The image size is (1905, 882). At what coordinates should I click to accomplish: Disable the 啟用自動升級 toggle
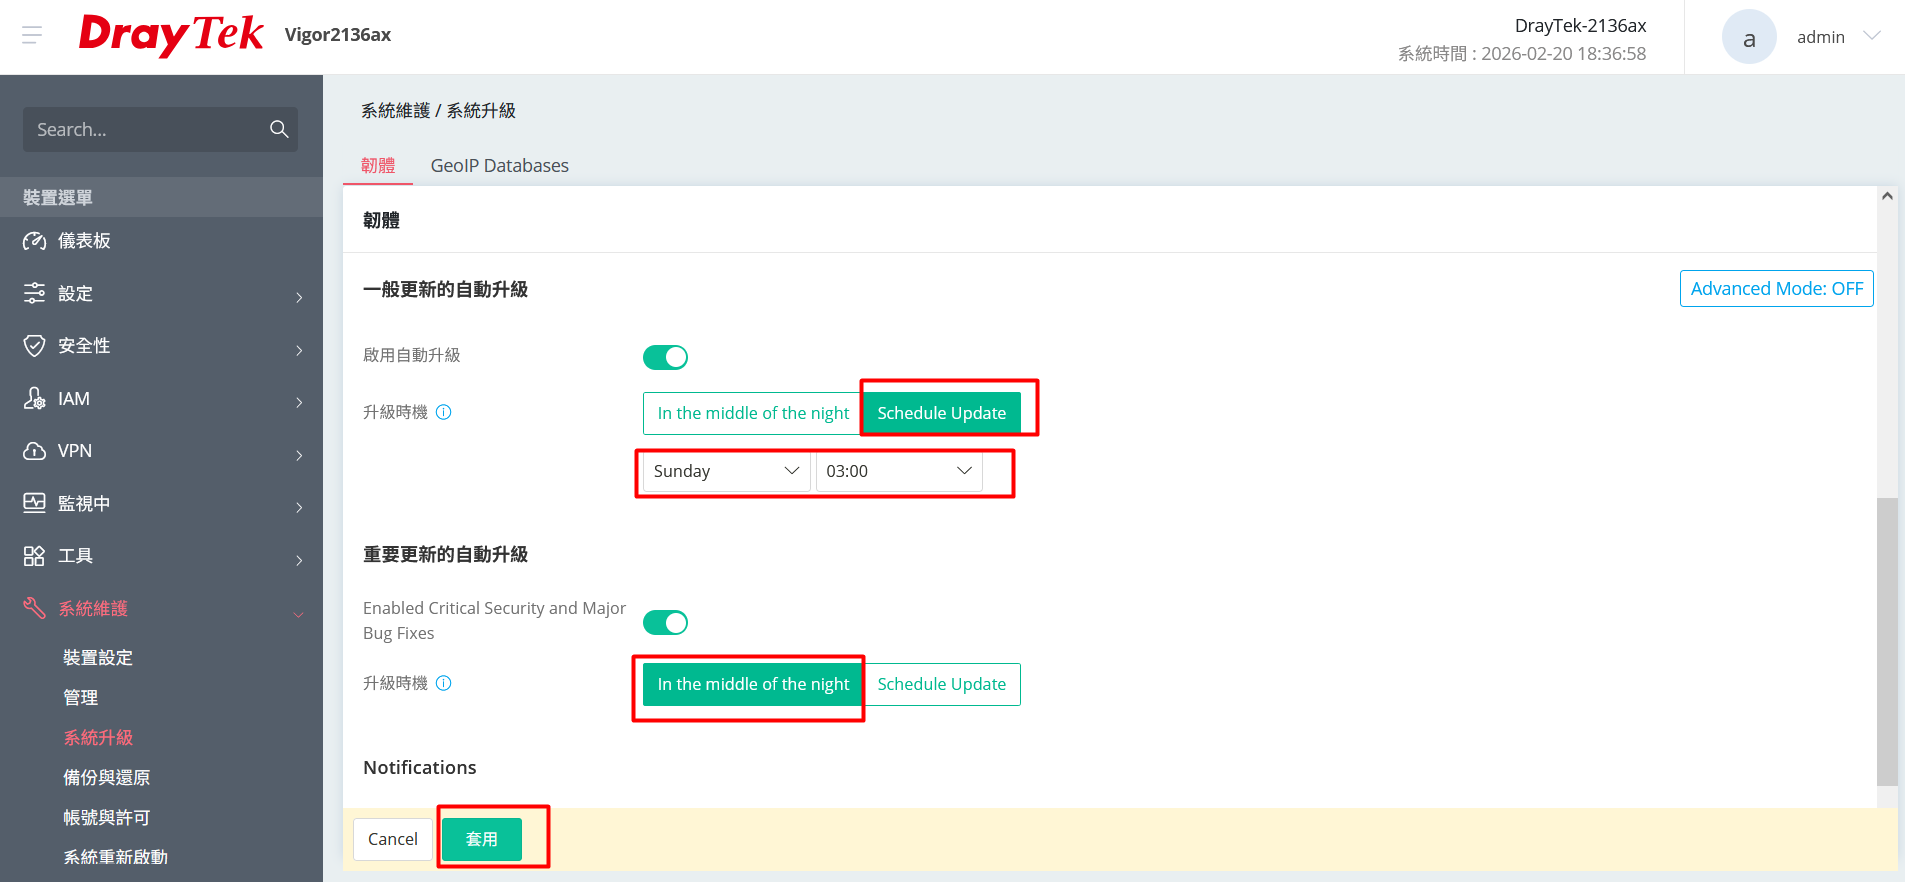click(665, 357)
